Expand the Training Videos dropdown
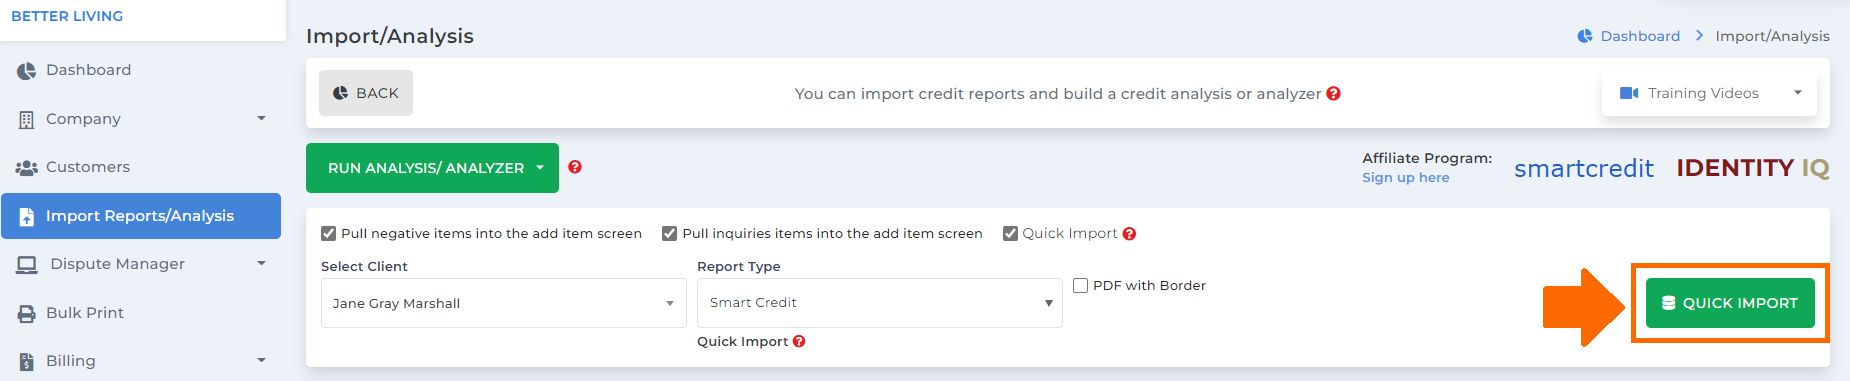 pyautogui.click(x=1709, y=93)
